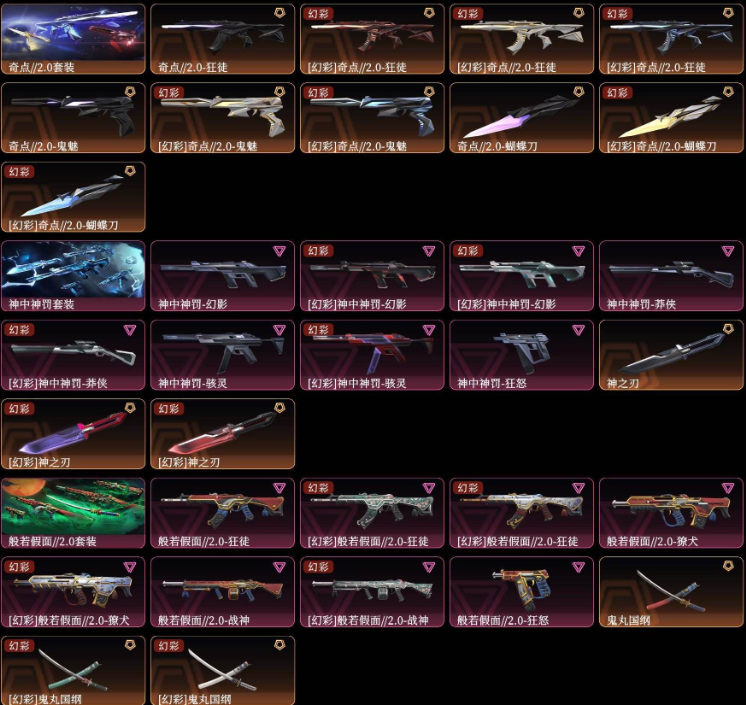The width and height of the screenshot is (746, 705).
Task: Choose the red 幻彩 奇点//2.0-狂徒 variant
Action: tap(372, 39)
